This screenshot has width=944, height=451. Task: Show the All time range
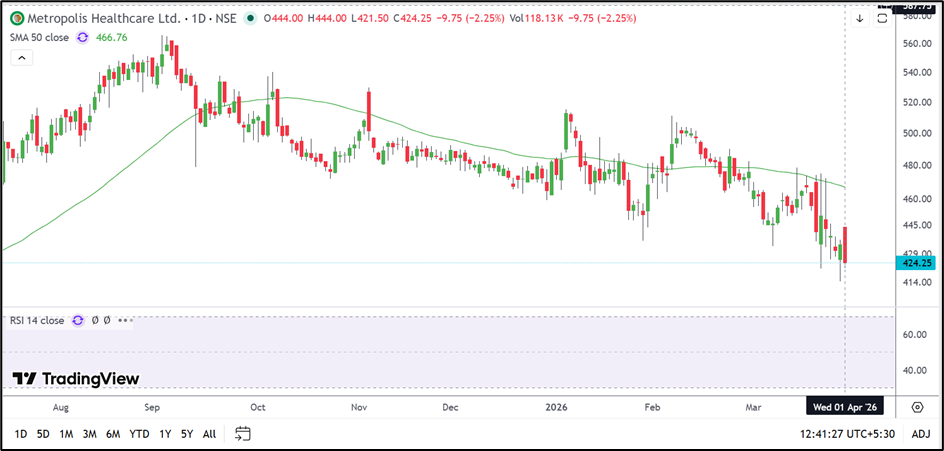pyautogui.click(x=209, y=434)
